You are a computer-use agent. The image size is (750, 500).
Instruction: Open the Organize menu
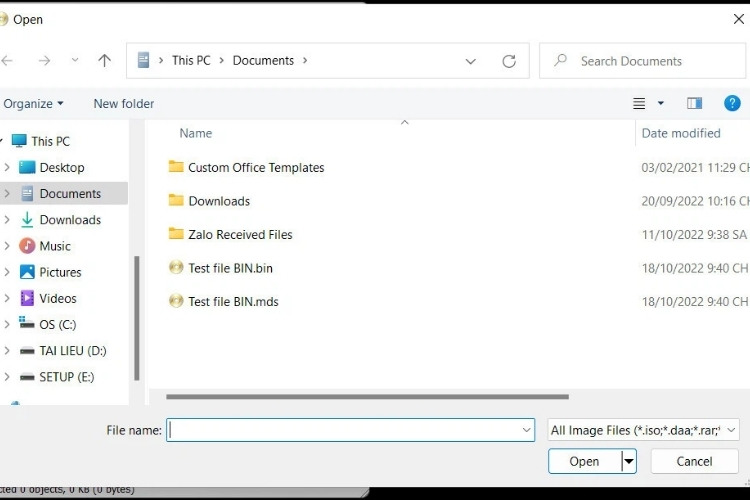tap(33, 104)
